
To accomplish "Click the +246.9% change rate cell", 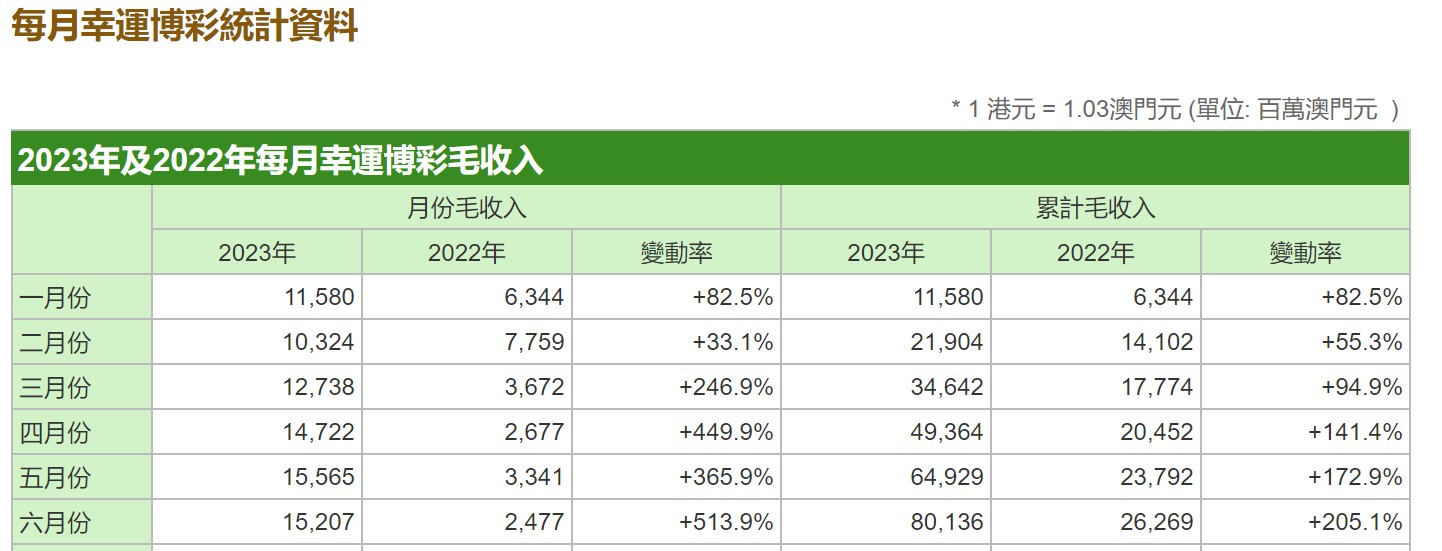I will pos(726,387).
